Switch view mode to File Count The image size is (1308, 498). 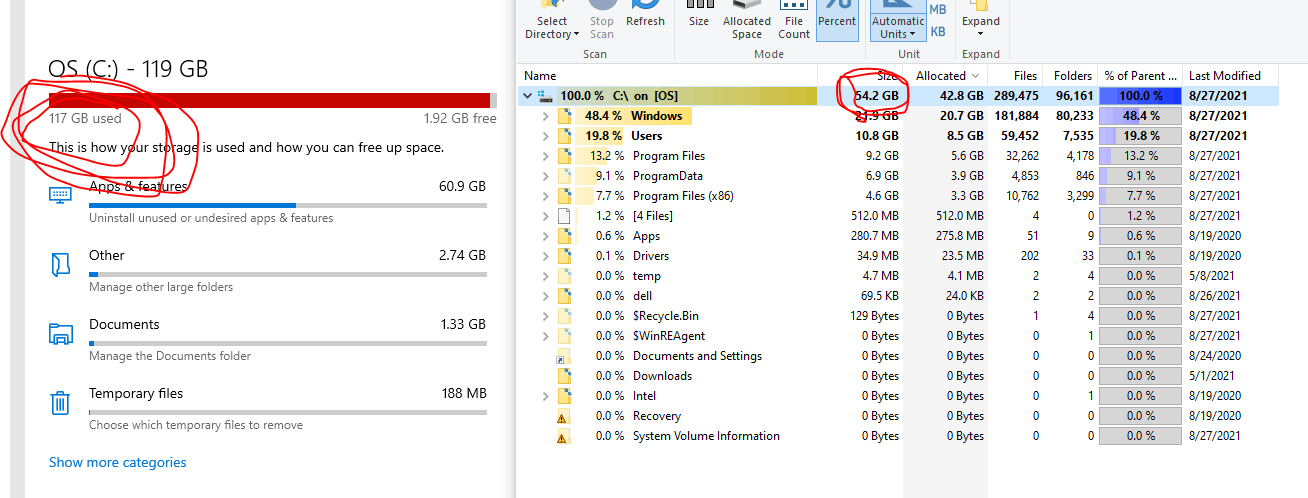click(x=794, y=22)
